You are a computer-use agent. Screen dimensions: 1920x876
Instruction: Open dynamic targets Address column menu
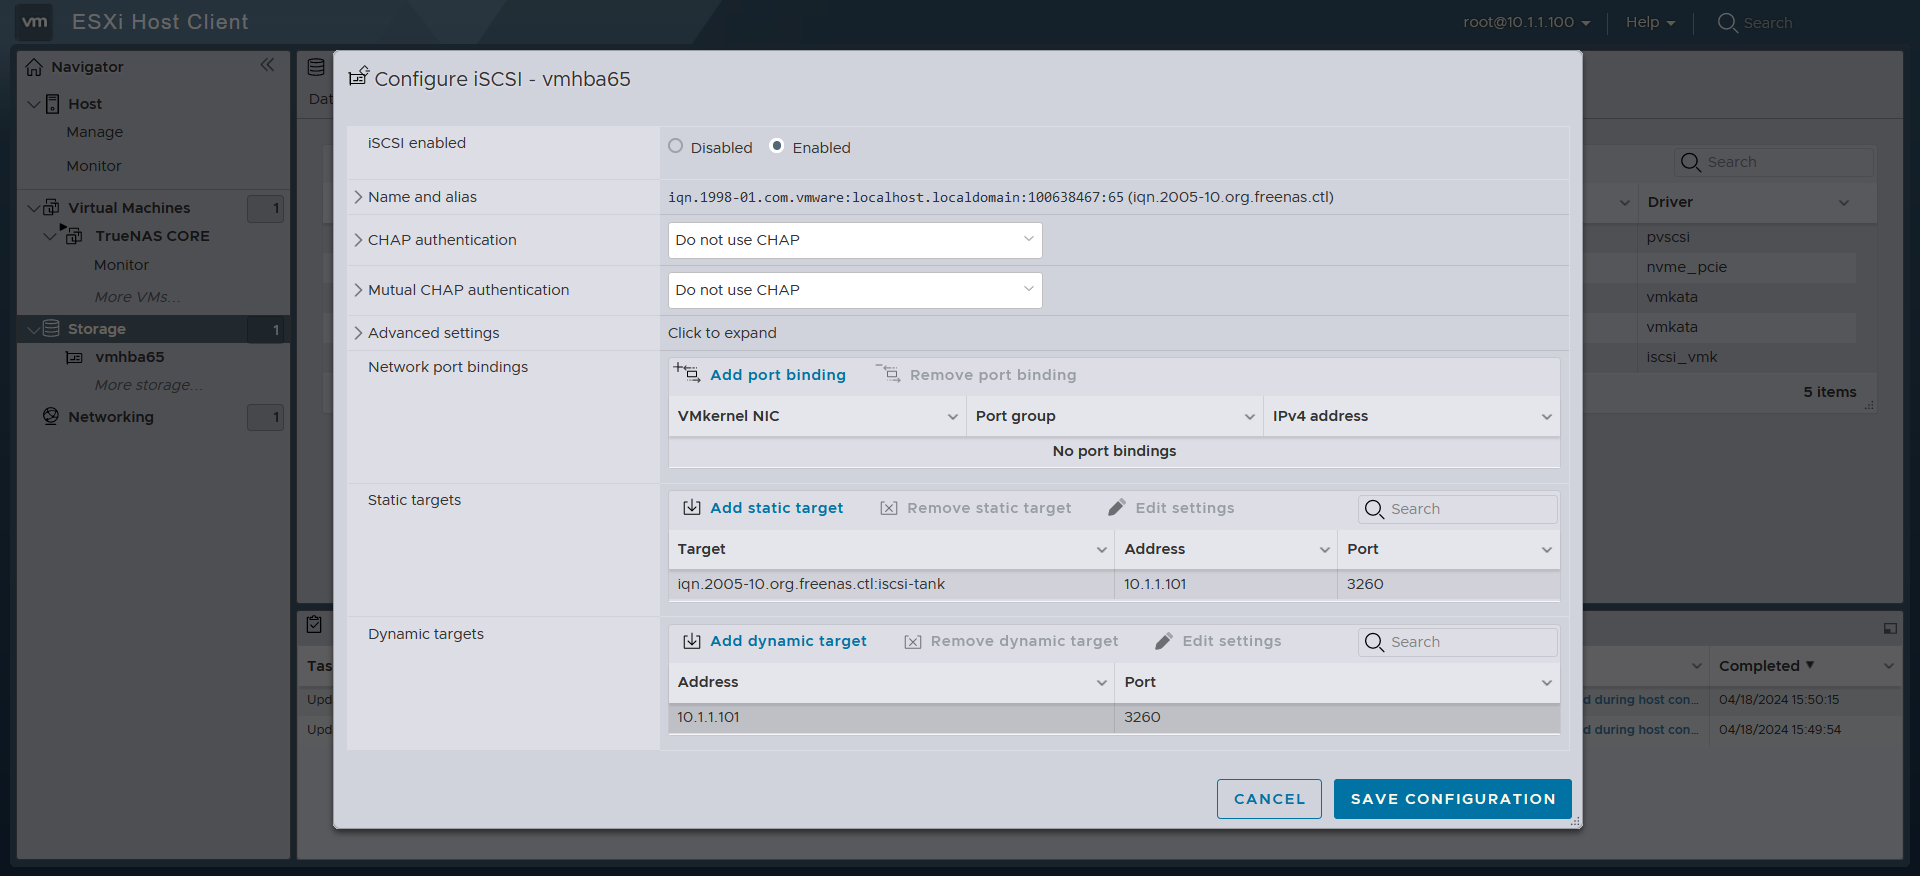point(1101,683)
